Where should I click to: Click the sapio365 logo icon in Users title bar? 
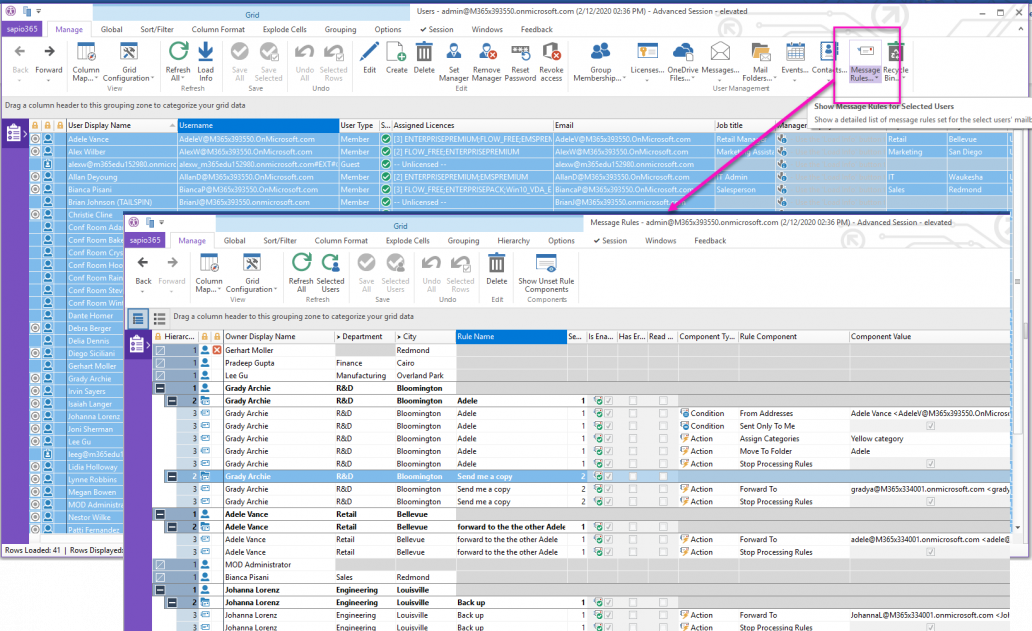(x=11, y=11)
